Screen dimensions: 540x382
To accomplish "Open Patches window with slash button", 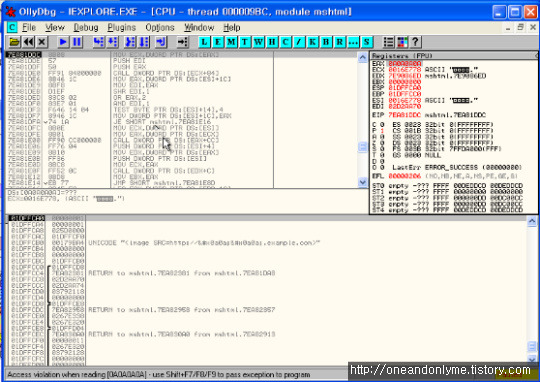I will pyautogui.click(x=299, y=42).
